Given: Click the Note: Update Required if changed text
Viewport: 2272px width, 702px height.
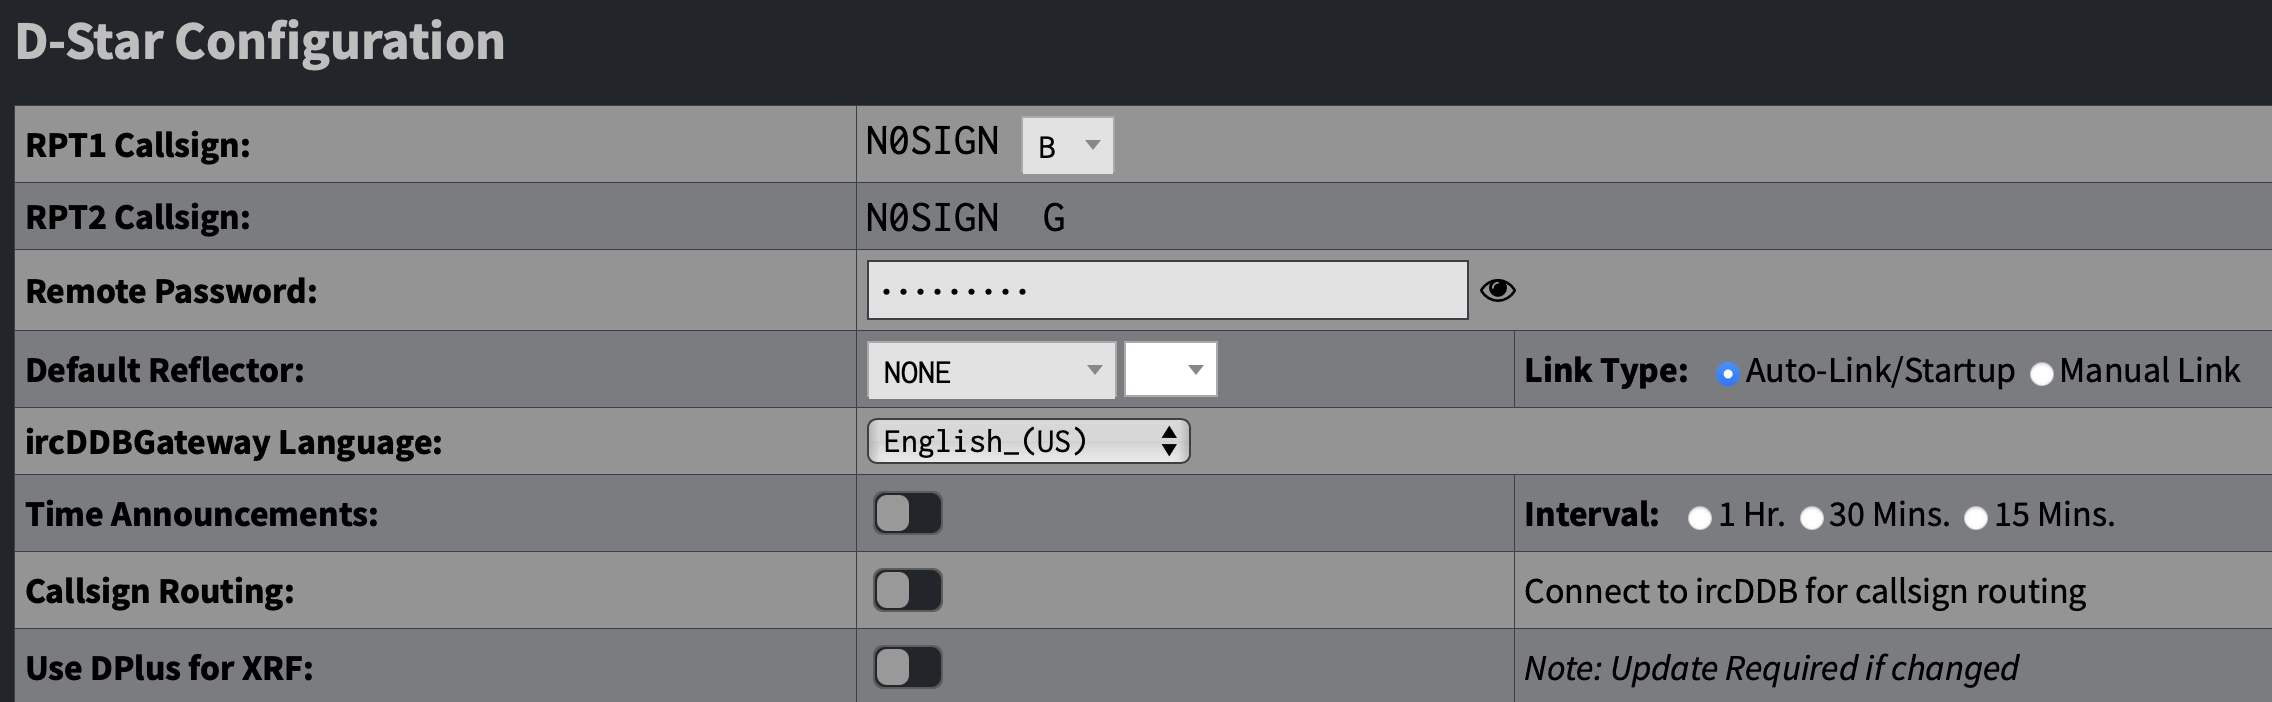Looking at the screenshot, I should coord(1770,666).
